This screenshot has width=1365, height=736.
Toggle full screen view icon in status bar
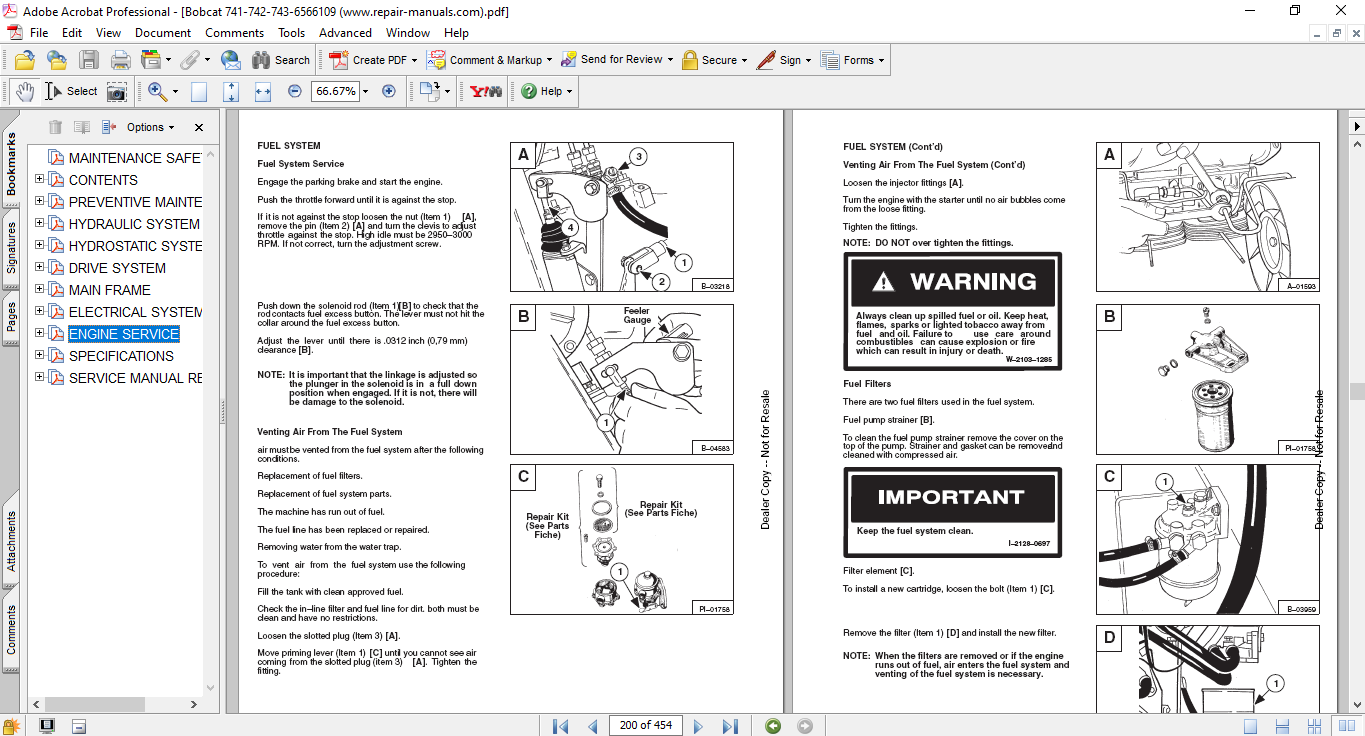tap(46, 726)
